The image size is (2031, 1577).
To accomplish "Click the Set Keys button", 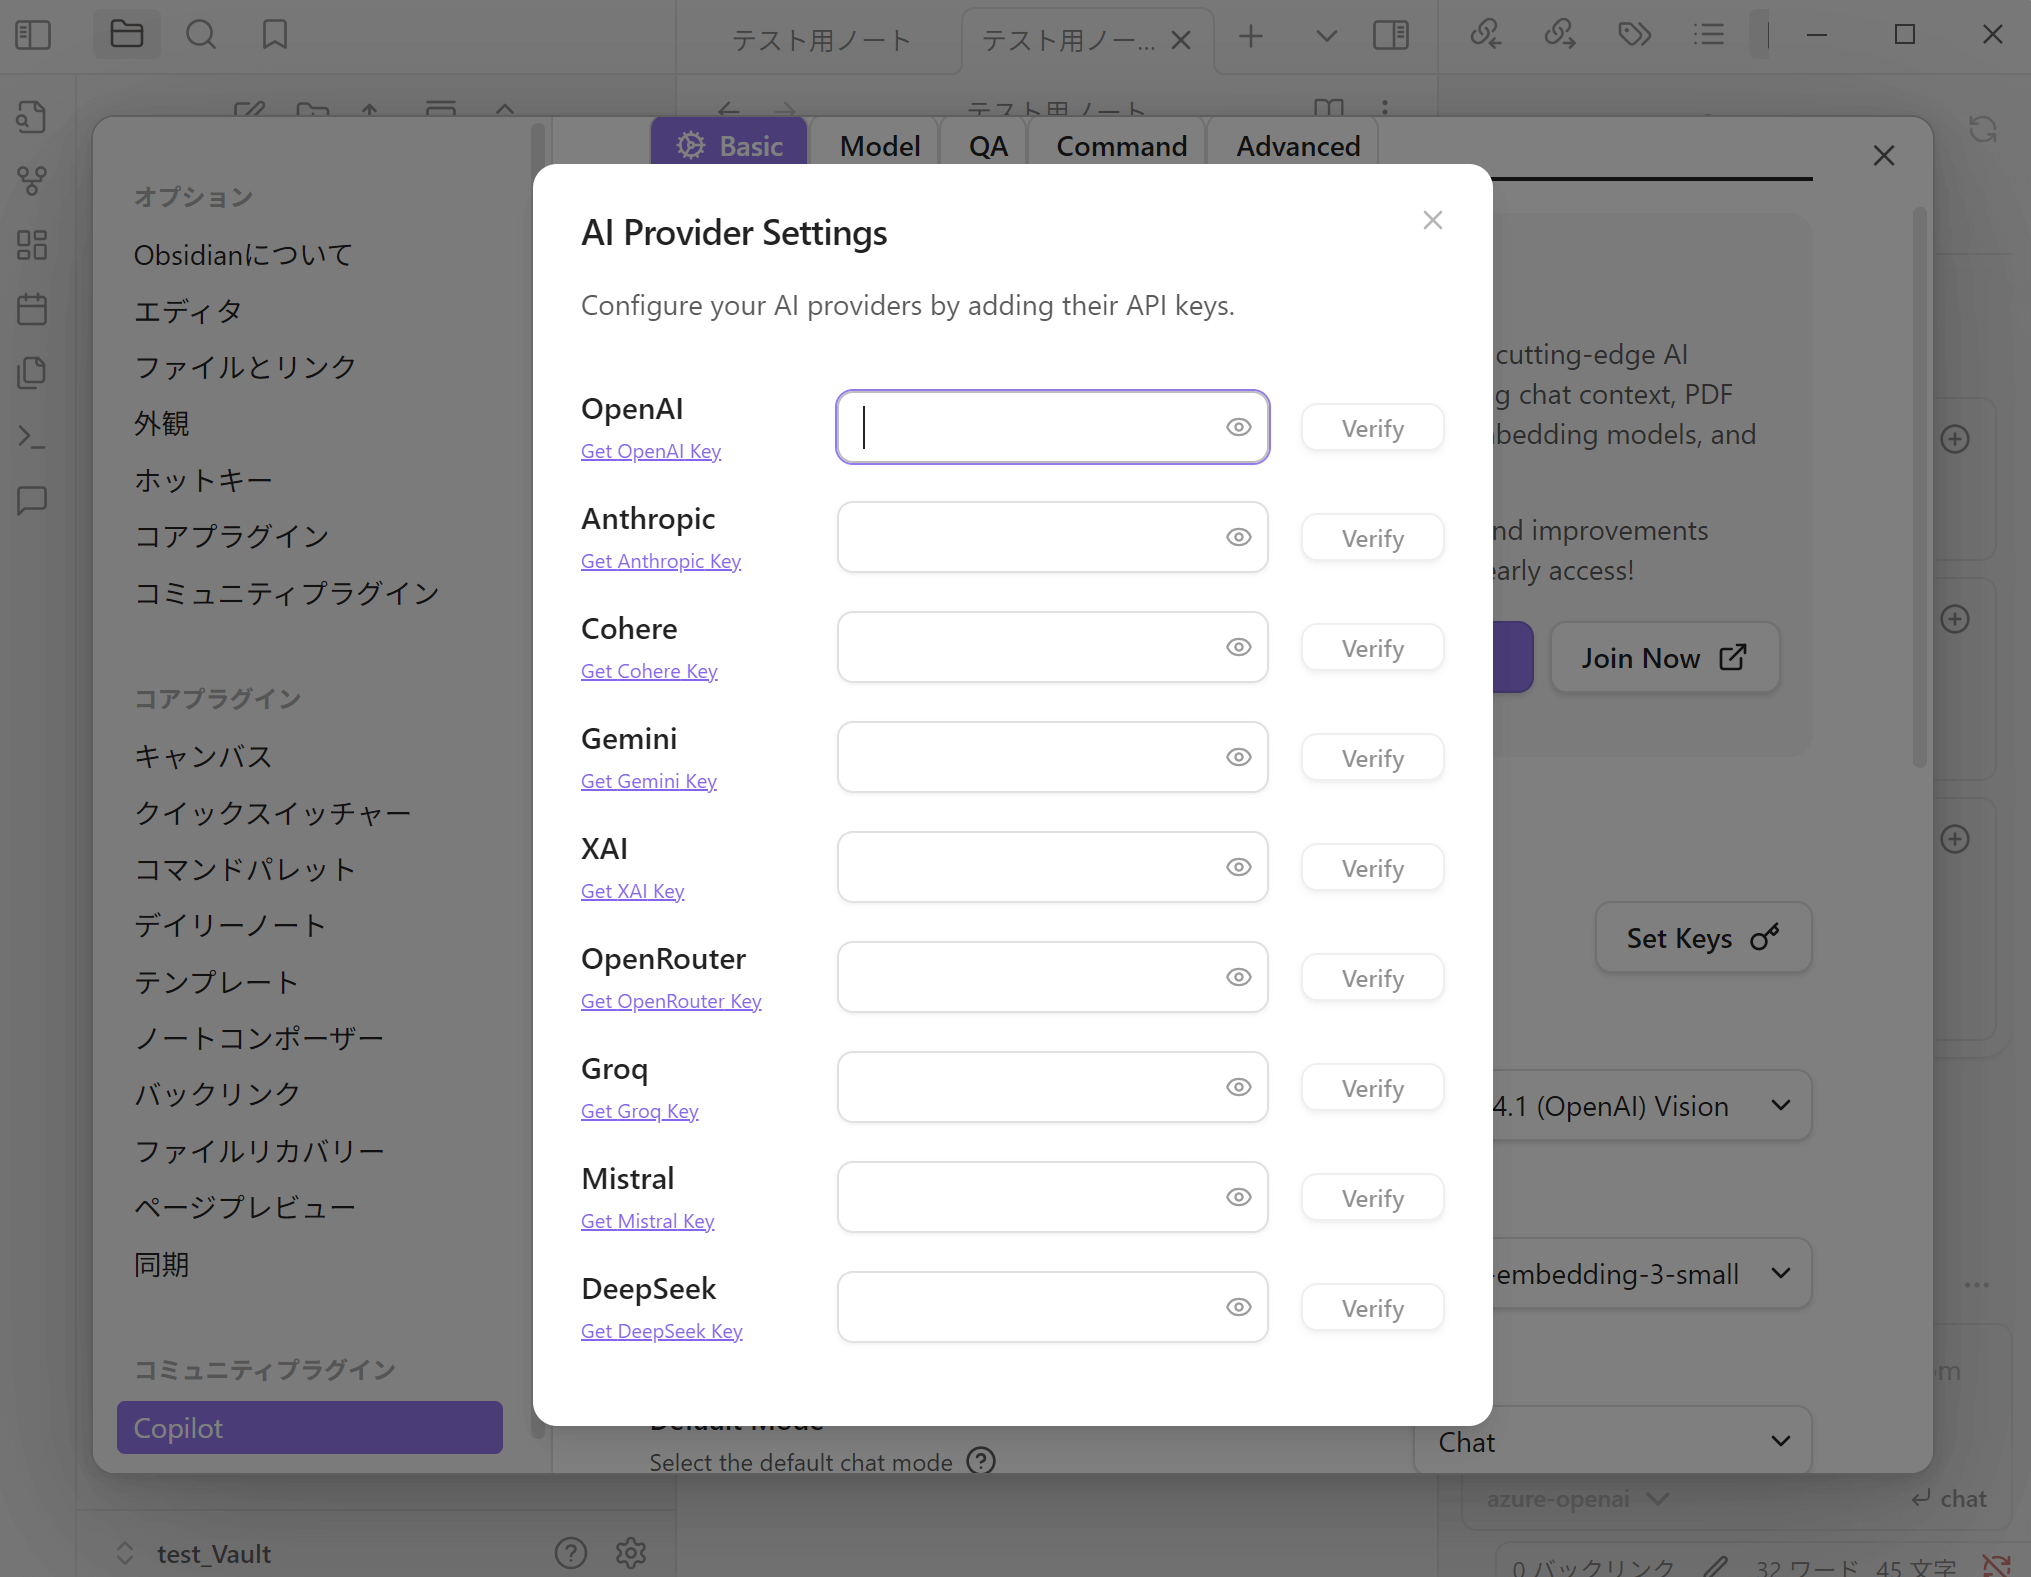I will [x=1704, y=938].
